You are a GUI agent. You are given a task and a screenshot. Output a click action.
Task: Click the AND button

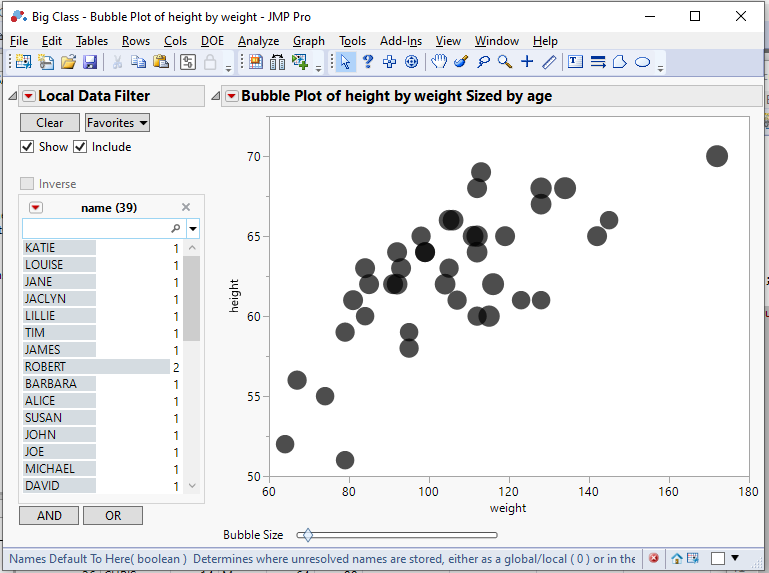click(x=49, y=516)
